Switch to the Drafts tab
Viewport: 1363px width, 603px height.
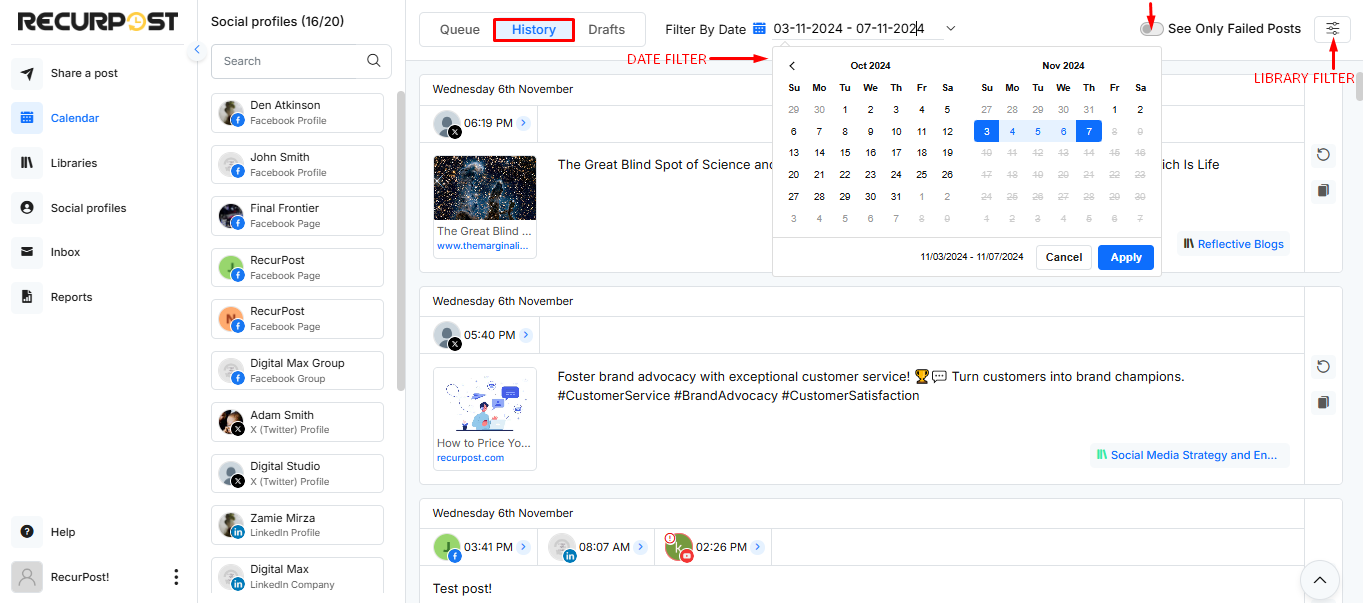(607, 29)
